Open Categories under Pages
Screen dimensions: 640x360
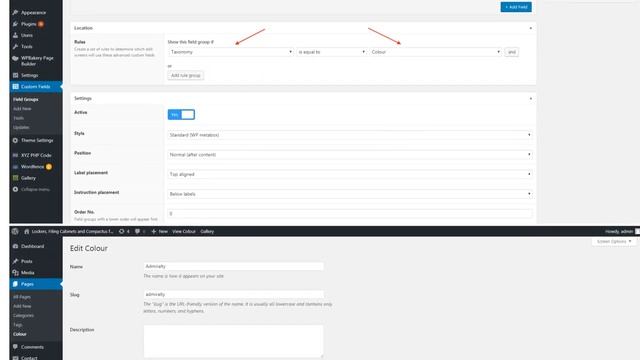pos(23,316)
